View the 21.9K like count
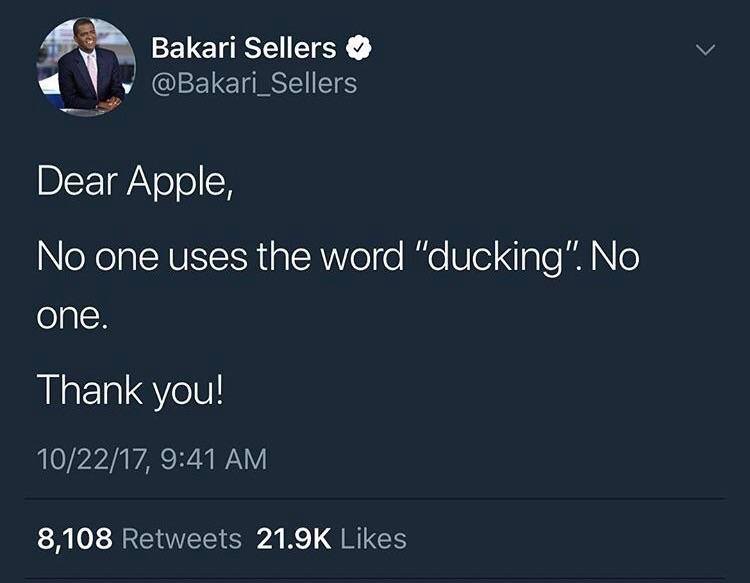 pyautogui.click(x=294, y=539)
